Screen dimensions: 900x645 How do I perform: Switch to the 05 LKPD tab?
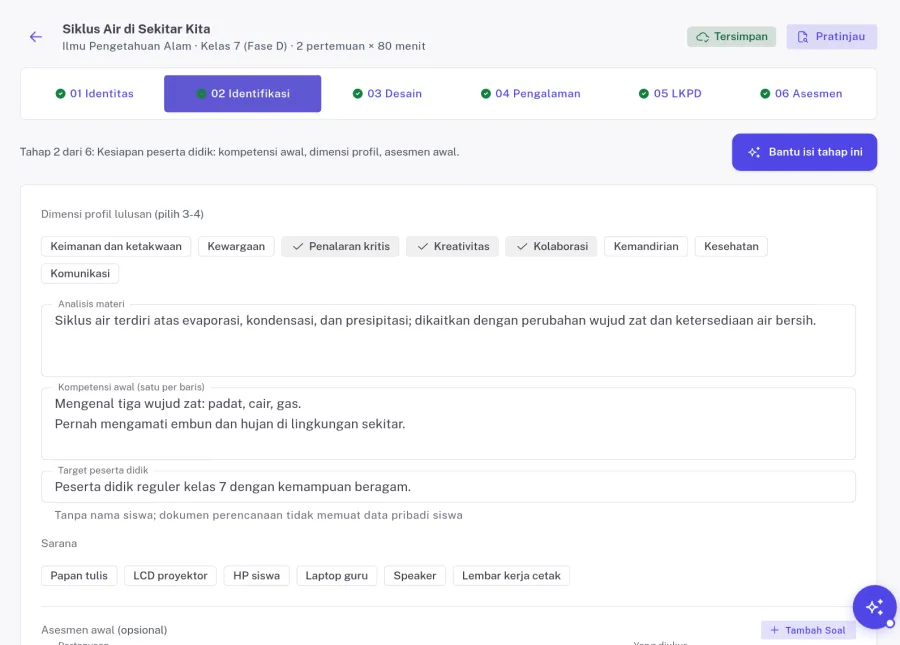pos(670,94)
